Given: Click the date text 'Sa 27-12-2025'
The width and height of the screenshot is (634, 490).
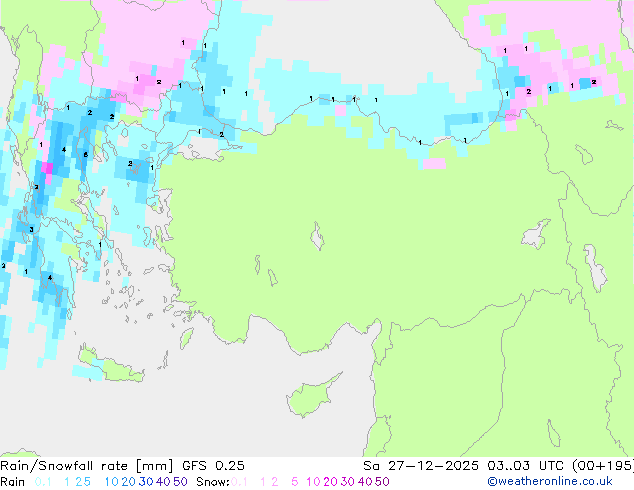Looking at the screenshot, I should click(421, 466).
